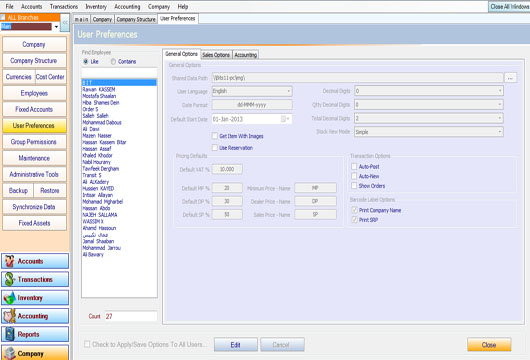Open the Stock View Mode dropdown
530x360 pixels.
pyautogui.click(x=500, y=132)
